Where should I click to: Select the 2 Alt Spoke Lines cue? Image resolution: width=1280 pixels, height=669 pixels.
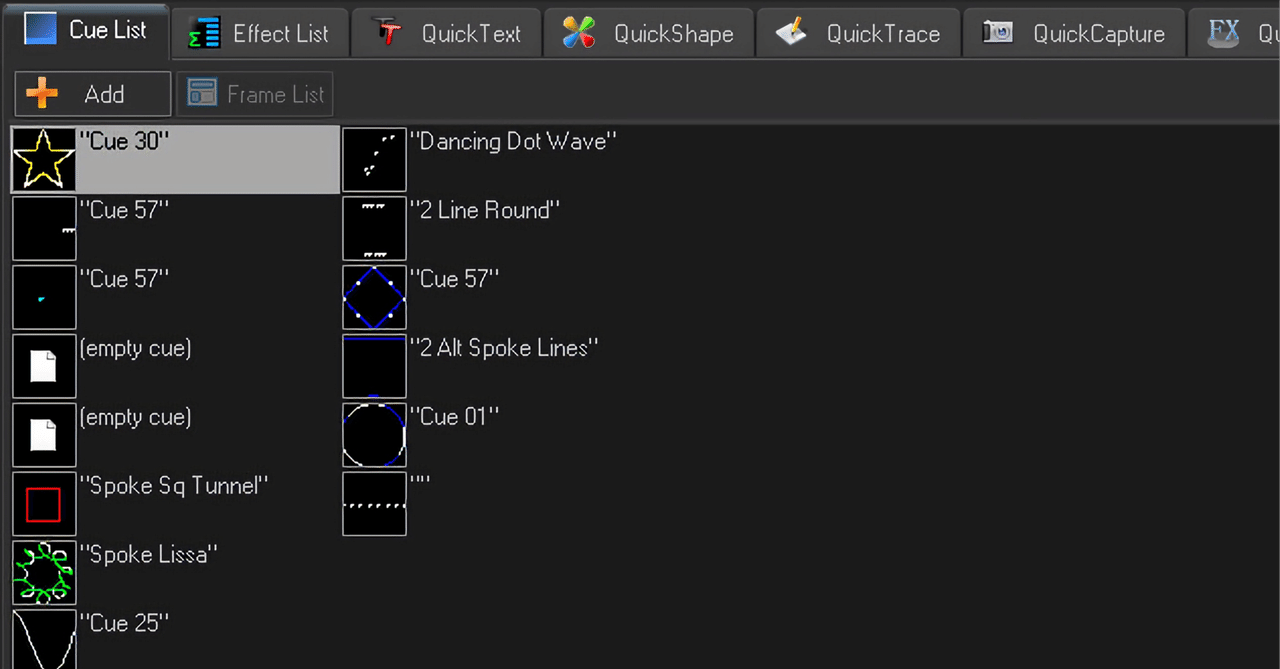(x=374, y=366)
